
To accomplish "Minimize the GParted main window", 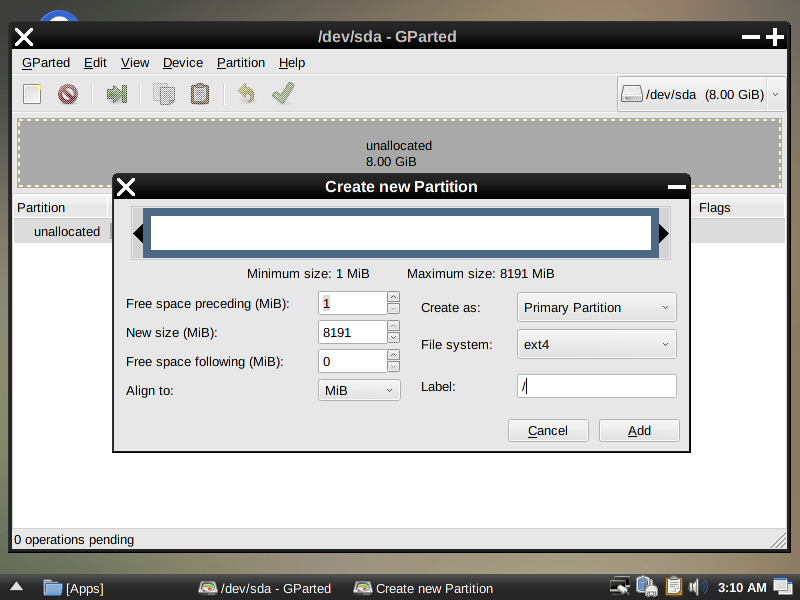I will click(751, 37).
